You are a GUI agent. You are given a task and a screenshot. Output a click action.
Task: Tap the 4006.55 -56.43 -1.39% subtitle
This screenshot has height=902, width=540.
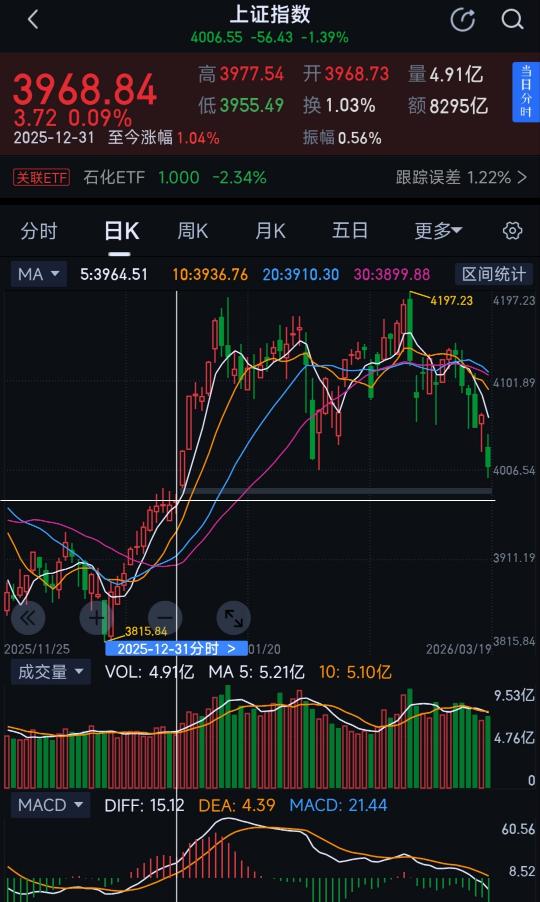point(270,38)
